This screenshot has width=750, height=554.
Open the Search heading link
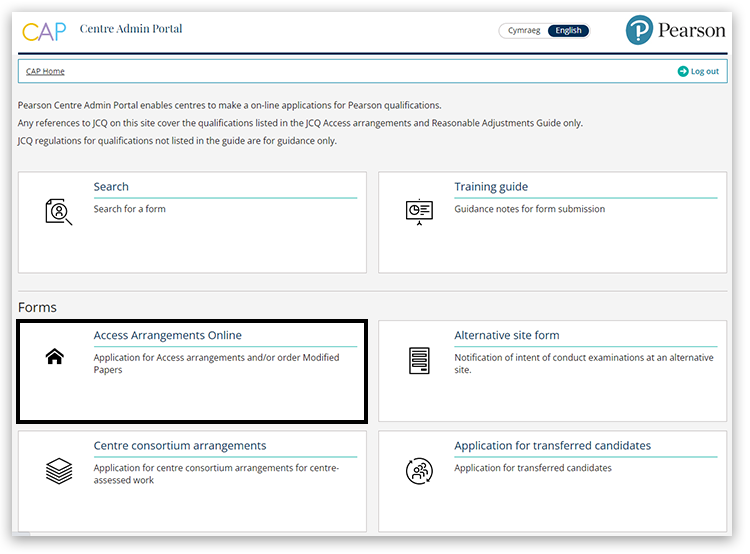(111, 187)
